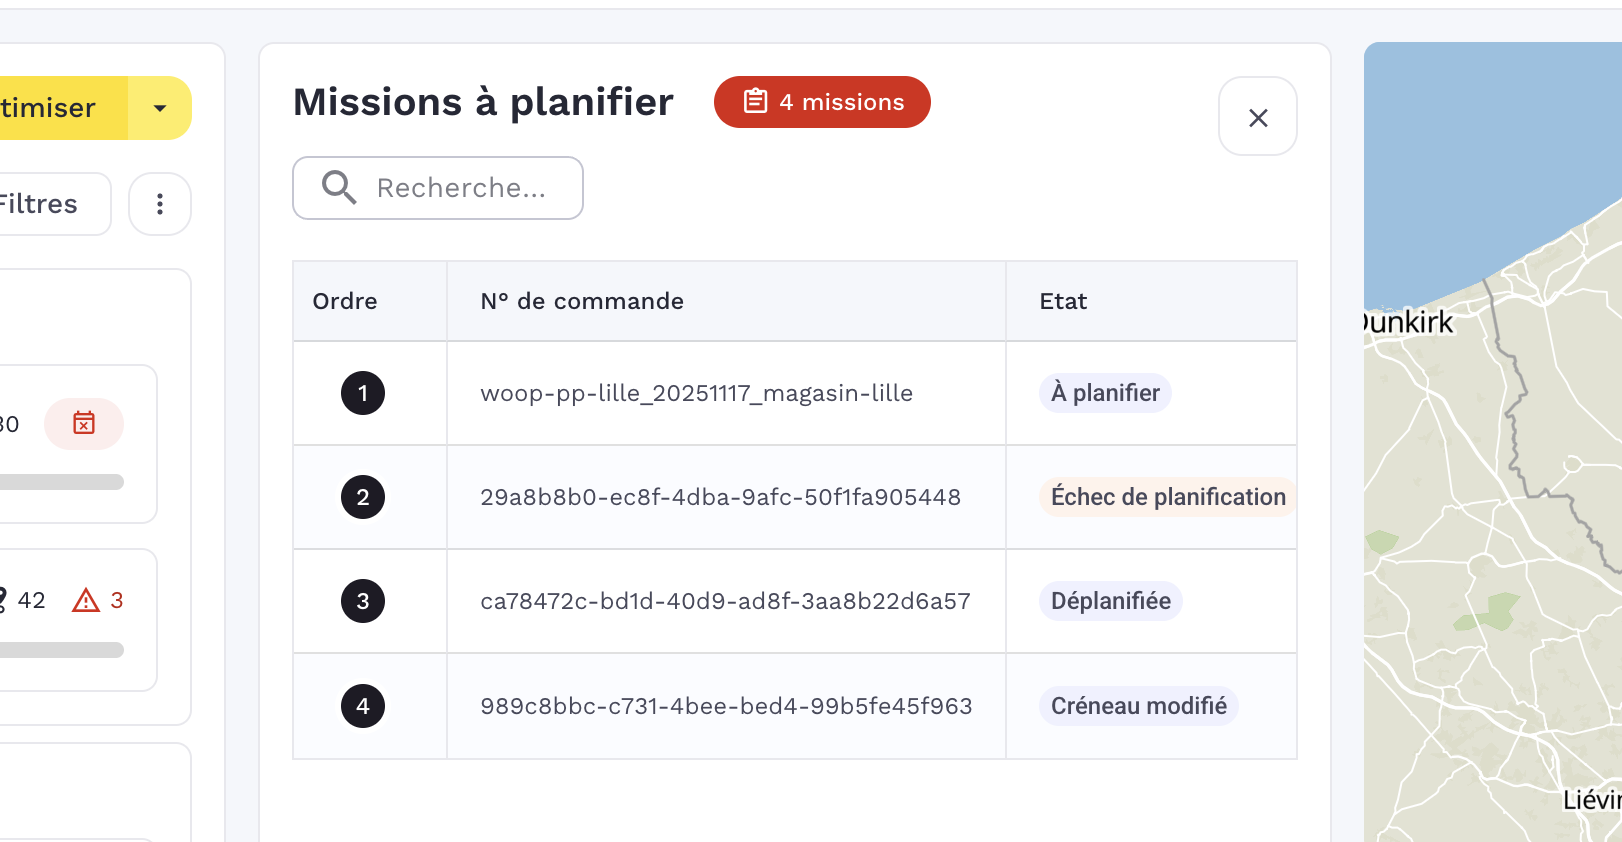Screen dimensions: 1622x842
Task: Close the Missions à planifier panel
Action: coord(1258,117)
